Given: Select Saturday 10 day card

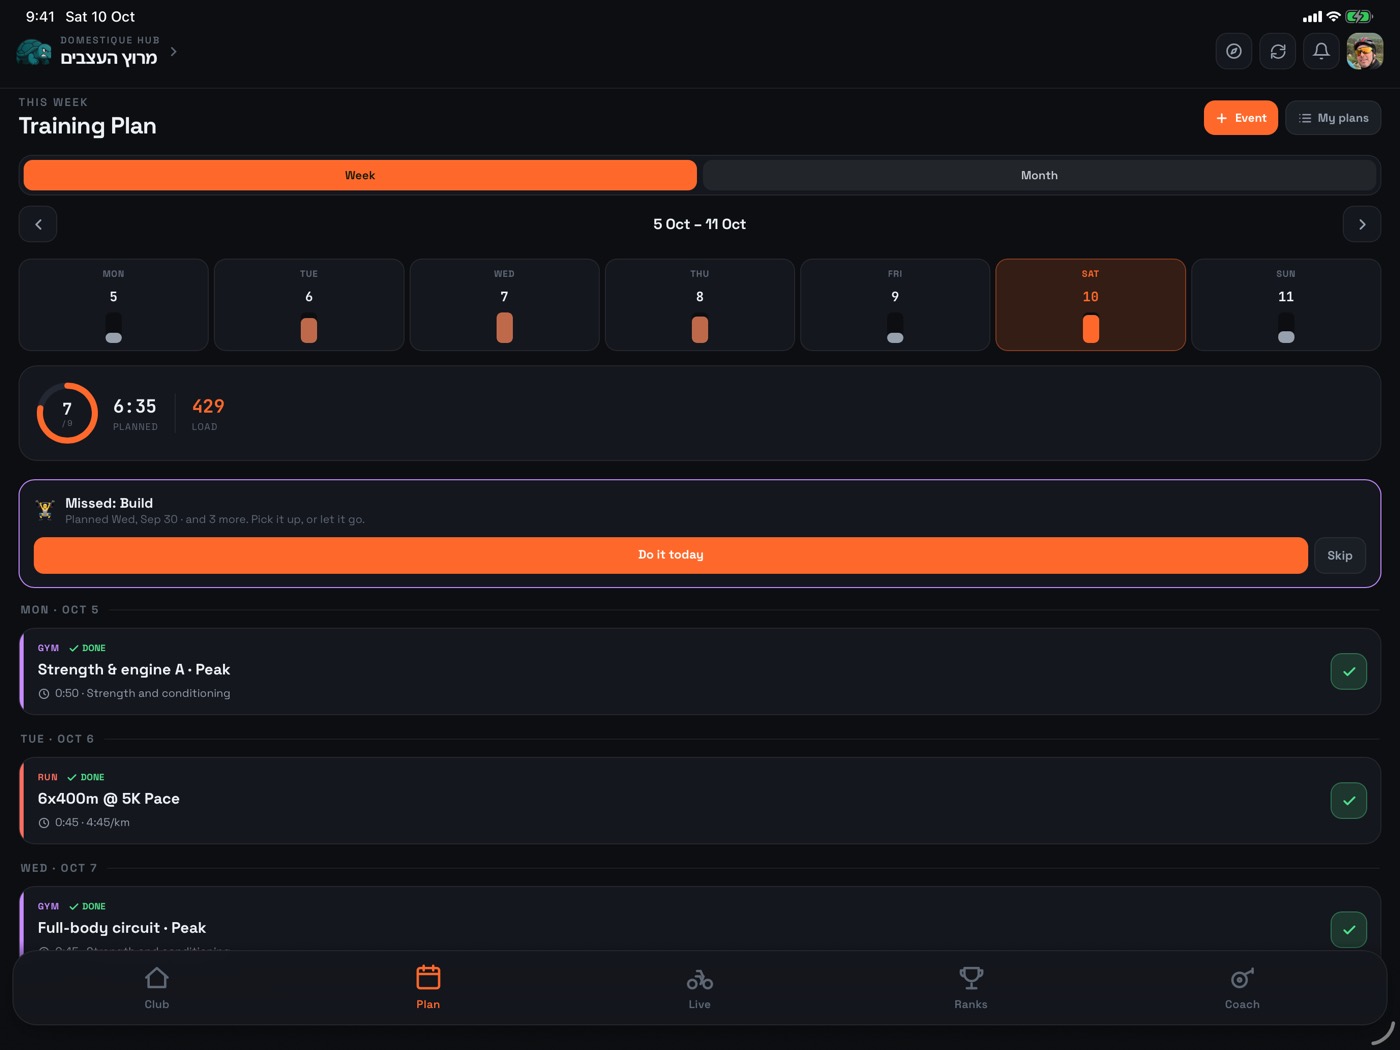Looking at the screenshot, I should pyautogui.click(x=1091, y=305).
